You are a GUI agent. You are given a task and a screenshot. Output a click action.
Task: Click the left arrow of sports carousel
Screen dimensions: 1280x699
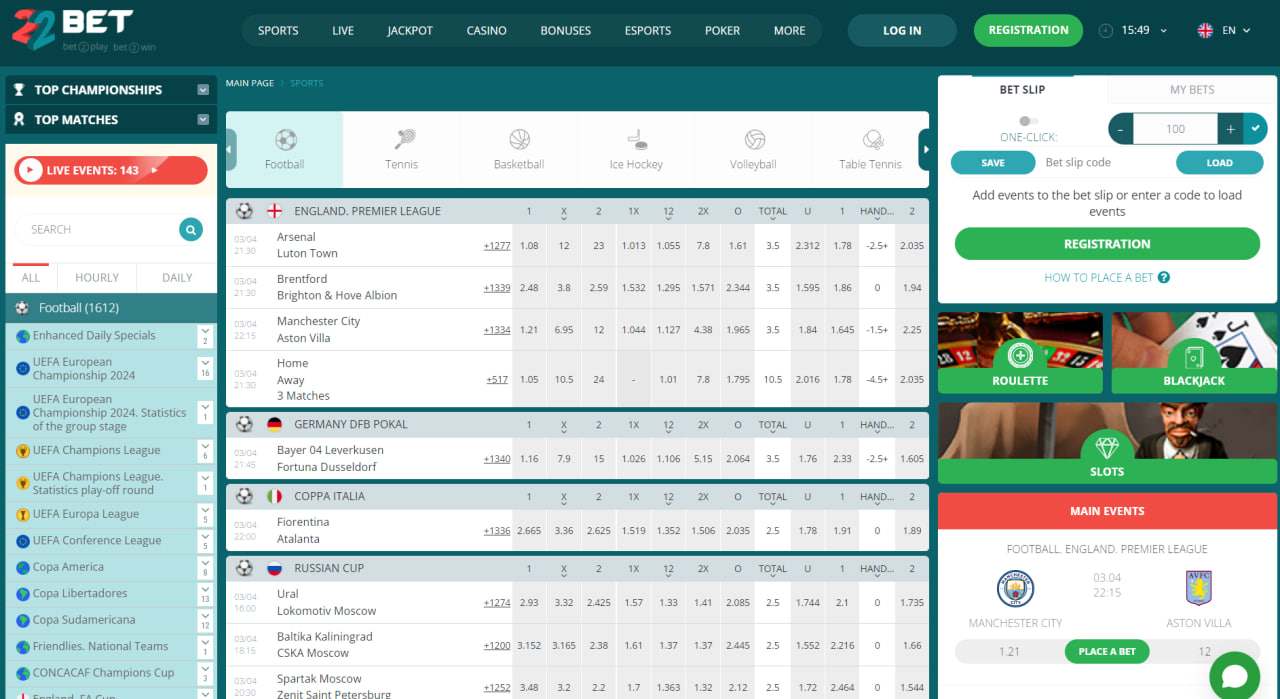pyautogui.click(x=231, y=150)
